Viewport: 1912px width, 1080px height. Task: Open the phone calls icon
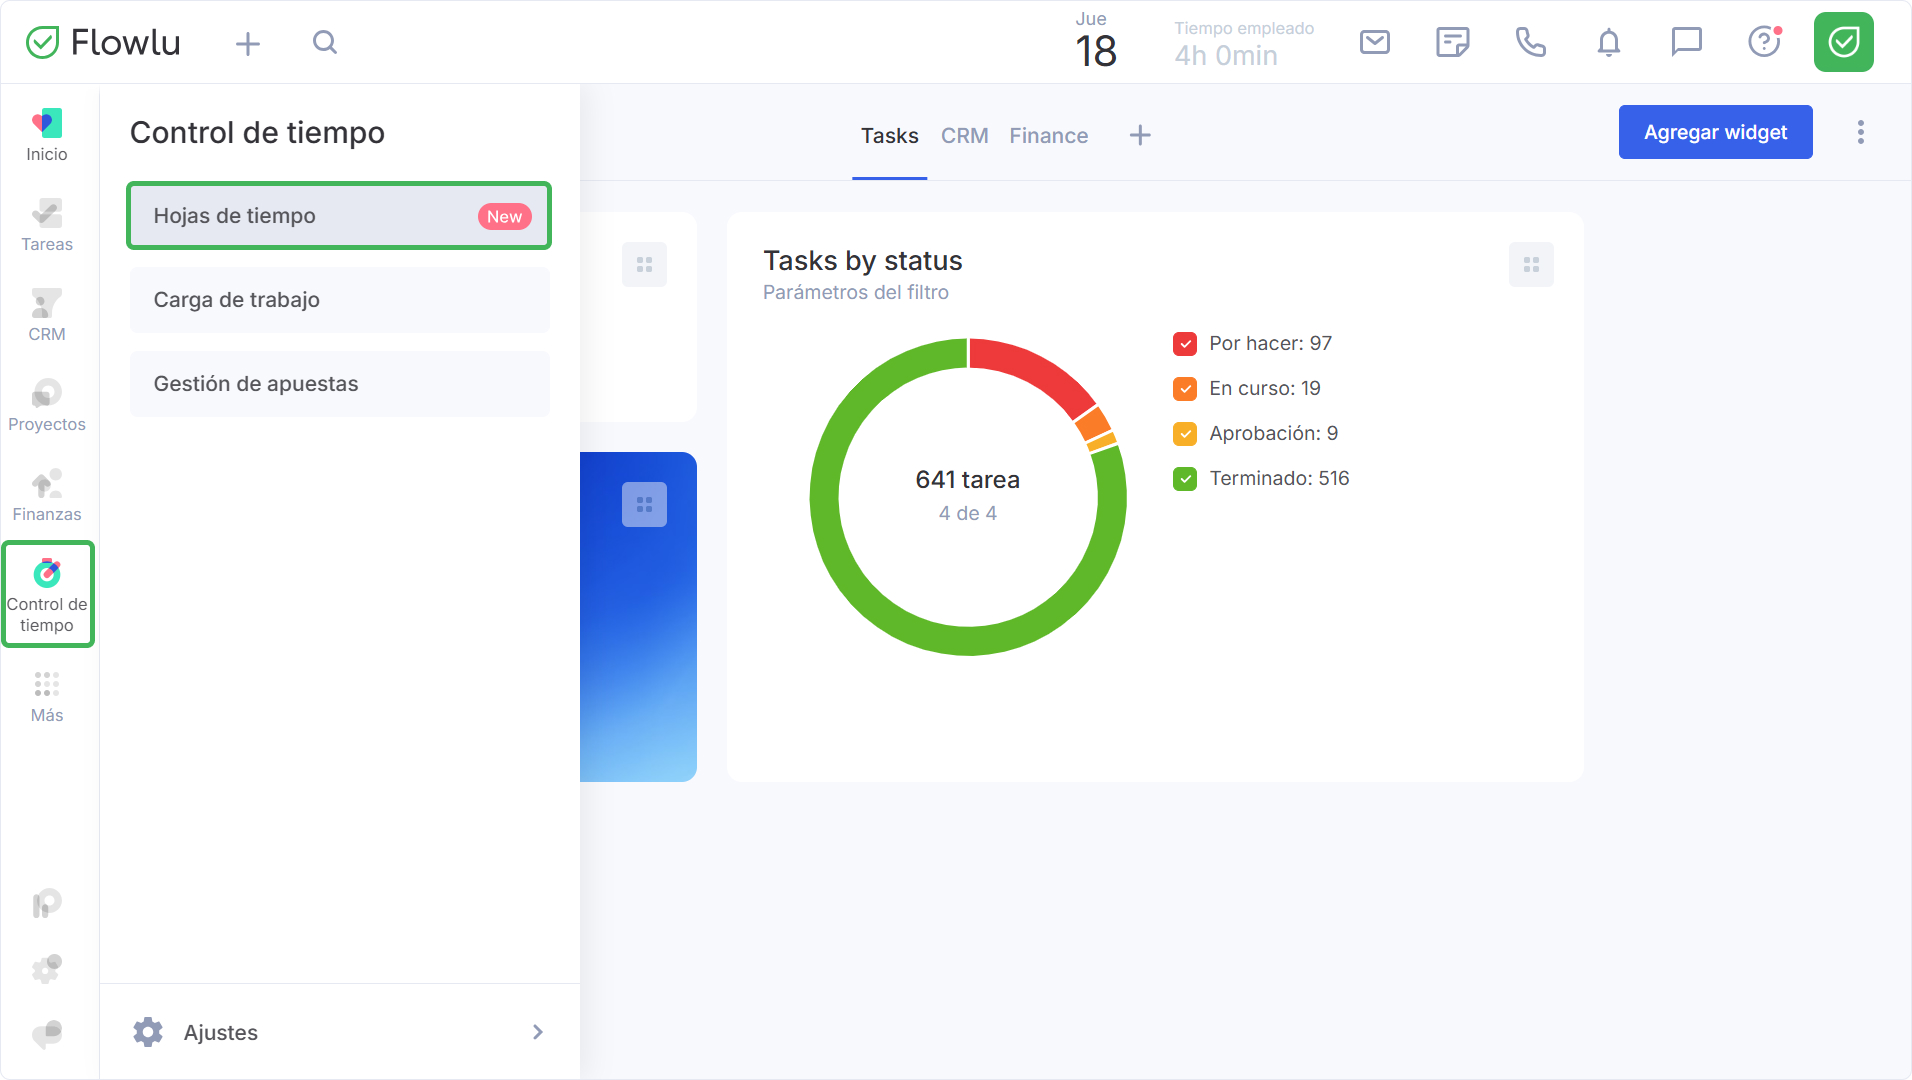(1530, 42)
